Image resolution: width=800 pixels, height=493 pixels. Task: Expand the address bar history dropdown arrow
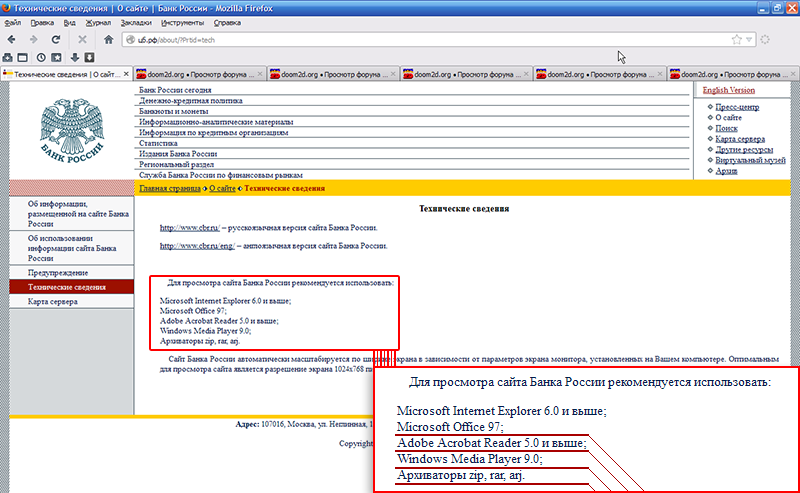tap(748, 39)
